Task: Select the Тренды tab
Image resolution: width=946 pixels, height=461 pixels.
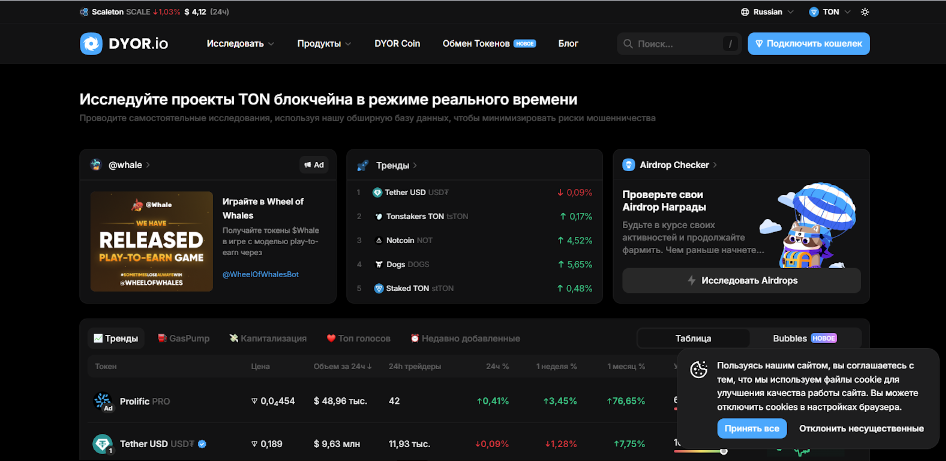Action: click(x=116, y=339)
